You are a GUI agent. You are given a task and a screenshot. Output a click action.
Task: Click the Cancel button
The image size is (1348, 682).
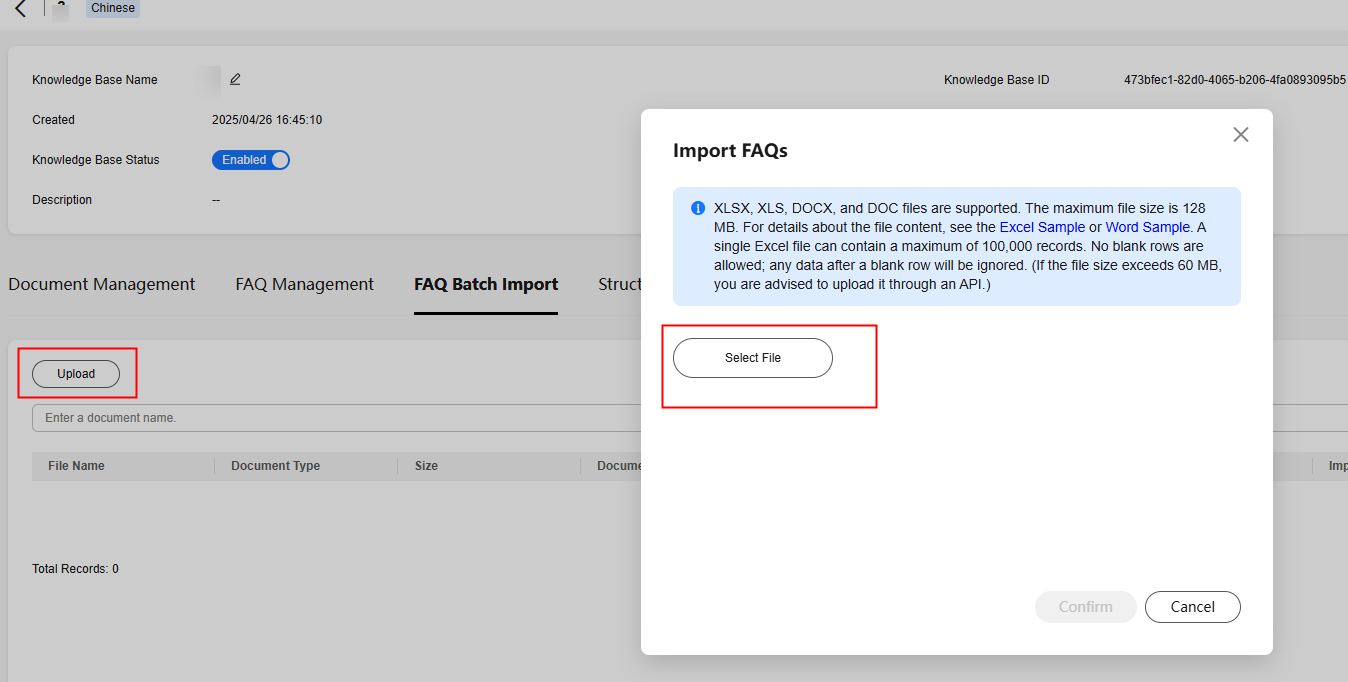(x=1193, y=607)
